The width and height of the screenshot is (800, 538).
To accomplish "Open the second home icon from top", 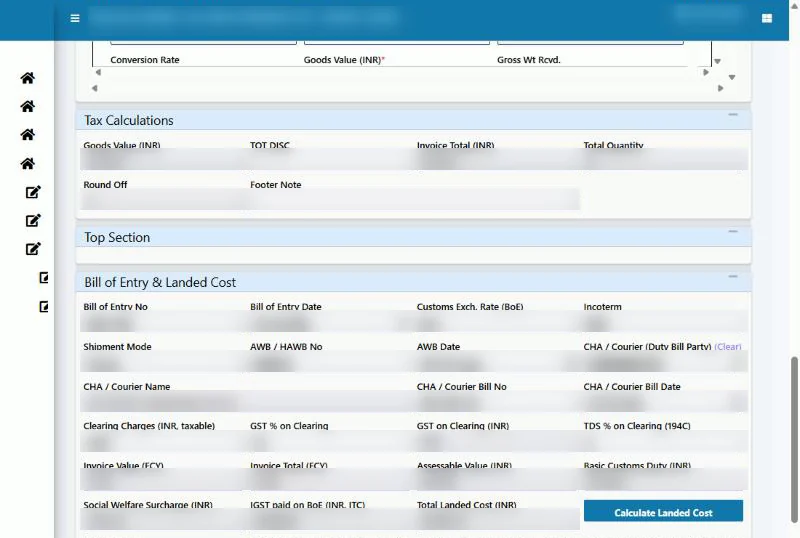I will point(28,106).
